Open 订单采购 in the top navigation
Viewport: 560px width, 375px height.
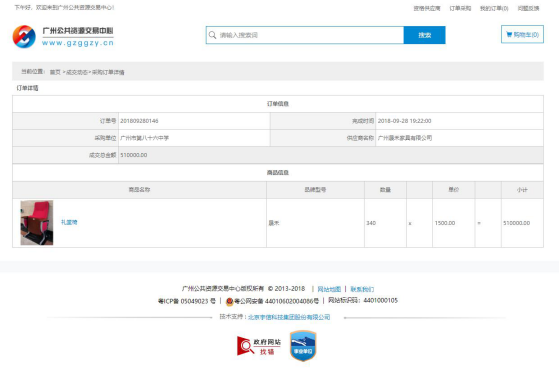pos(460,8)
